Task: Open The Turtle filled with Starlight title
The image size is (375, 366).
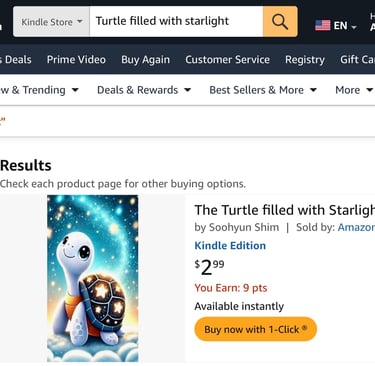Action: tap(285, 210)
